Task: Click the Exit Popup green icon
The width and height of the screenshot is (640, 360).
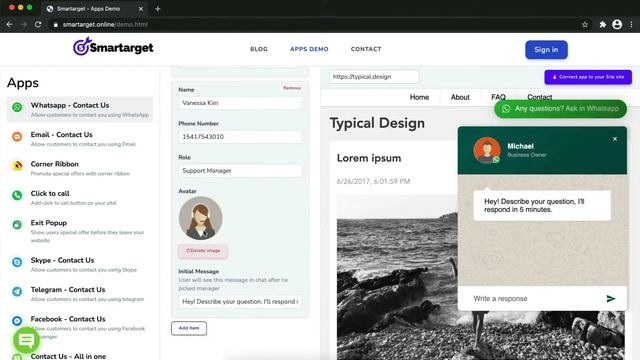Action: click(17, 225)
